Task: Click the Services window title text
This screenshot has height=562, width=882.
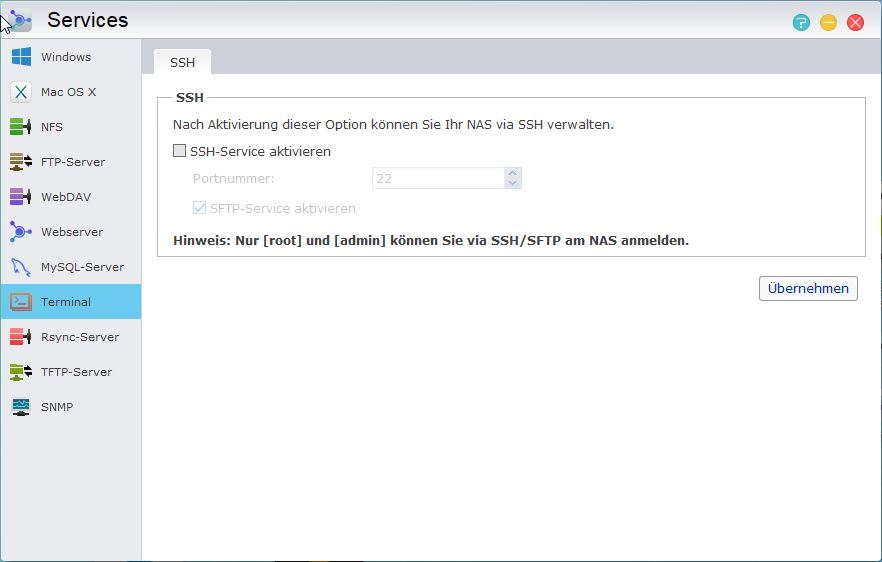Action: (88, 20)
